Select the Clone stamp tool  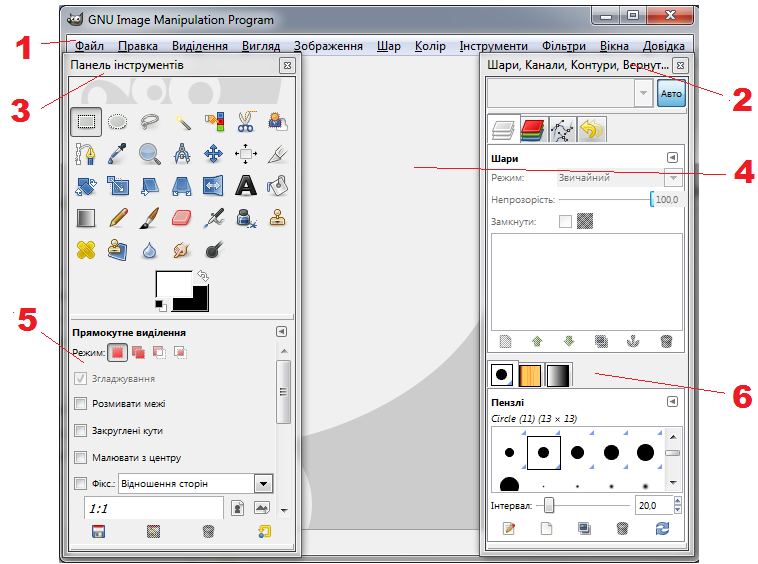coord(277,218)
